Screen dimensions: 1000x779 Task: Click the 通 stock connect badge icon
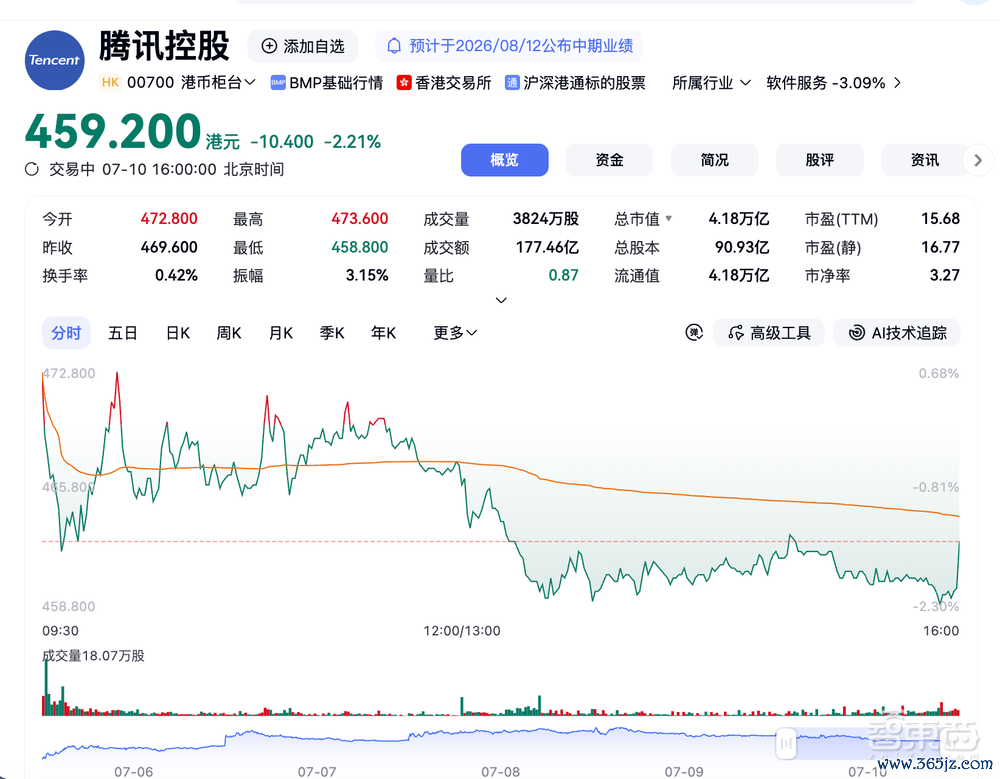coord(512,83)
